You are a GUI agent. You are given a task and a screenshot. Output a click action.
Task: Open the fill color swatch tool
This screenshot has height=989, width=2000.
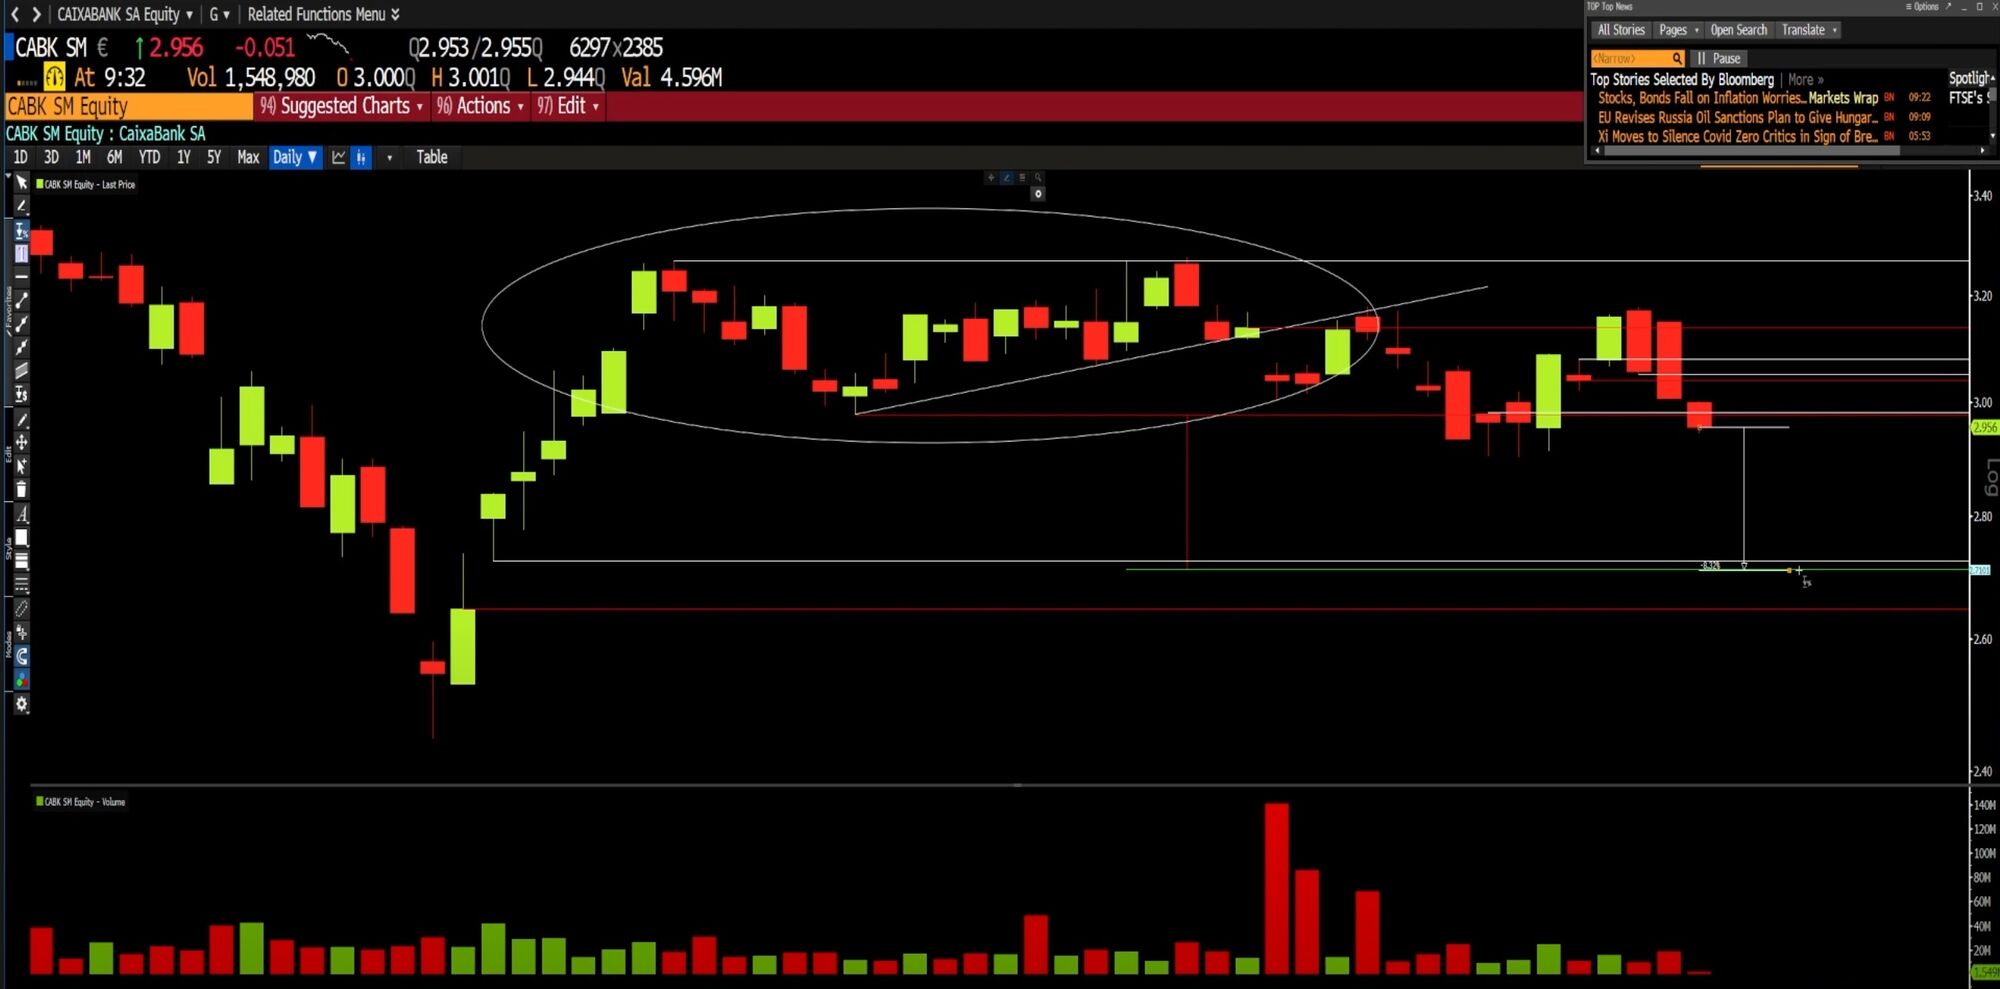click(x=21, y=538)
